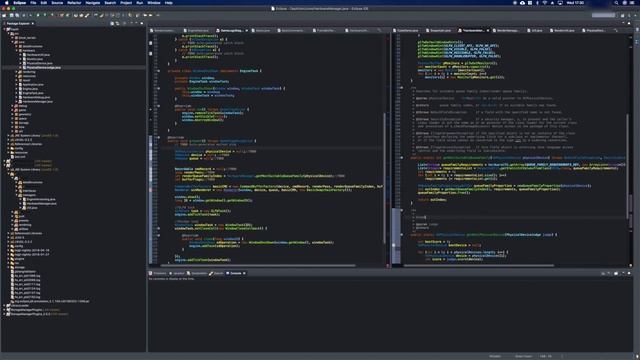Open the Source menu
640x360 pixels.
click(57, 3)
